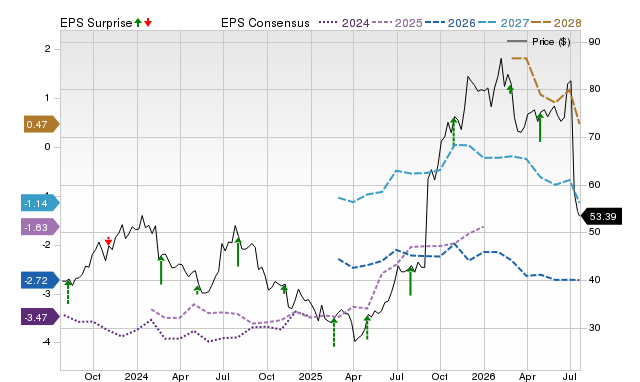Image resolution: width=640 pixels, height=382 pixels.
Task: Click the EPS Consensus legend label
Action: (265, 23)
